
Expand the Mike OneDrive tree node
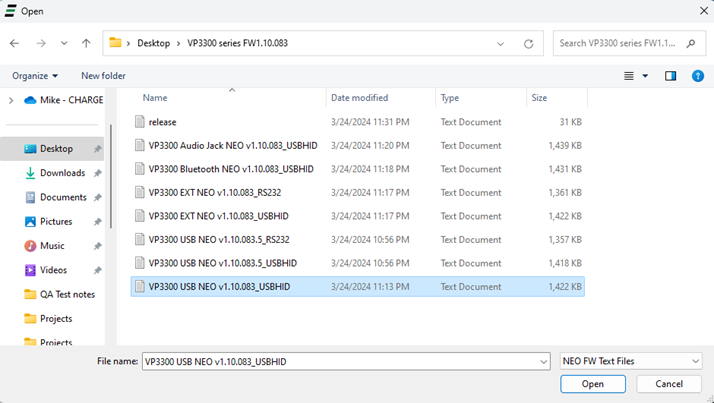[x=11, y=100]
